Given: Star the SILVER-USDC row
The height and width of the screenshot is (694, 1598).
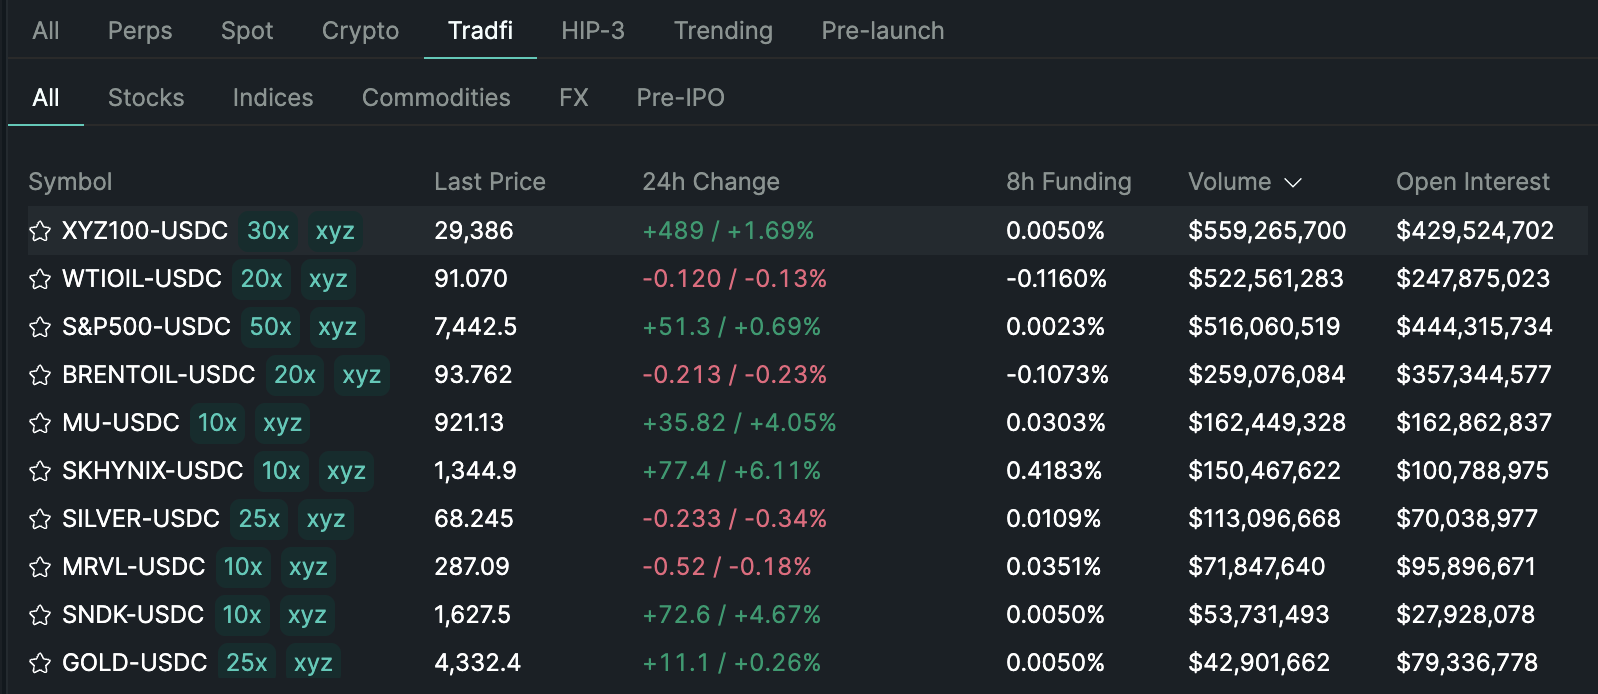Looking at the screenshot, I should point(40,519).
